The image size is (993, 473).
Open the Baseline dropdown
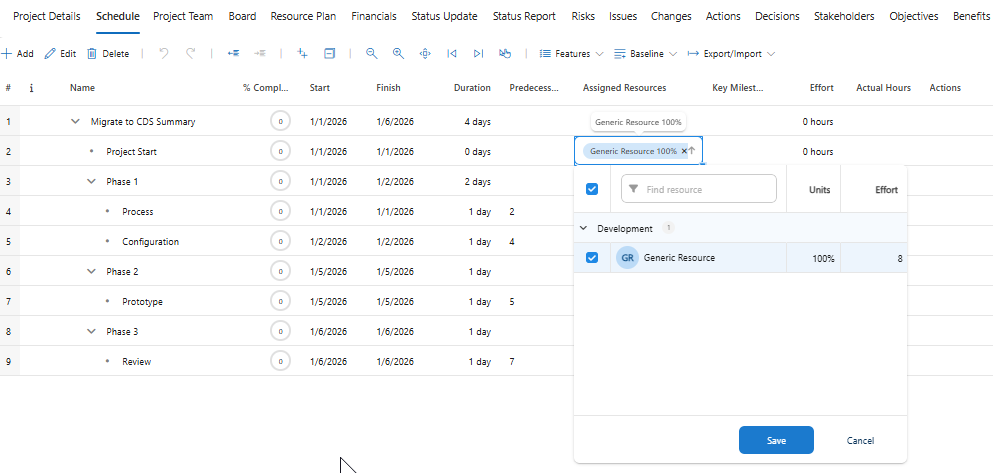click(645, 54)
